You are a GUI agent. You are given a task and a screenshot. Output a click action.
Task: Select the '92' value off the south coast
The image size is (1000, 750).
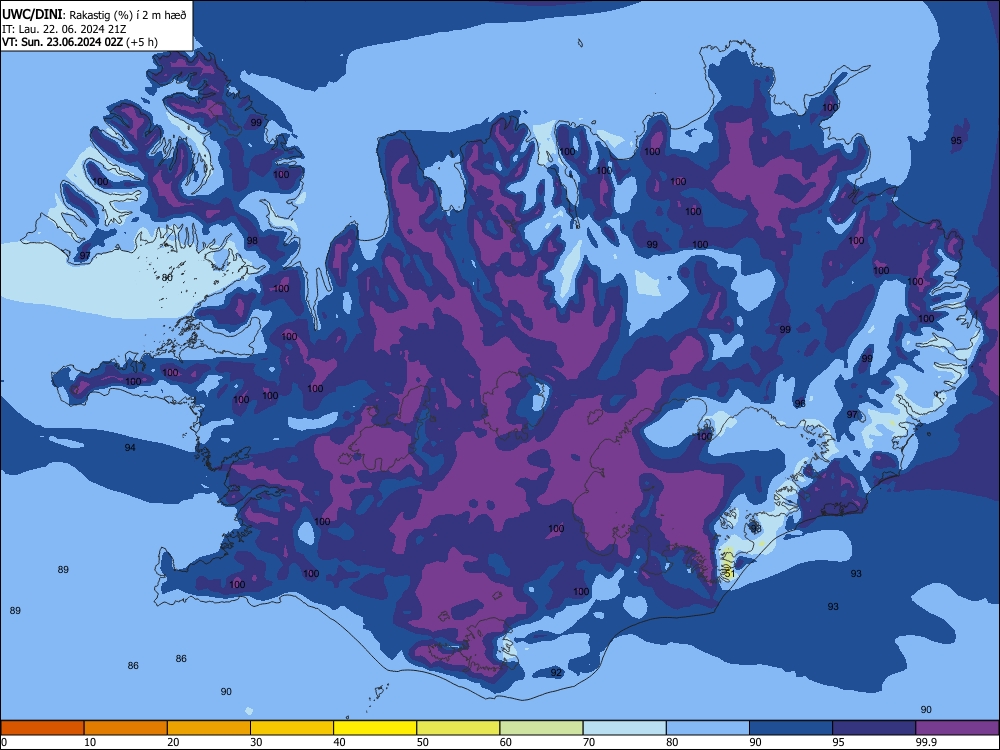556,672
